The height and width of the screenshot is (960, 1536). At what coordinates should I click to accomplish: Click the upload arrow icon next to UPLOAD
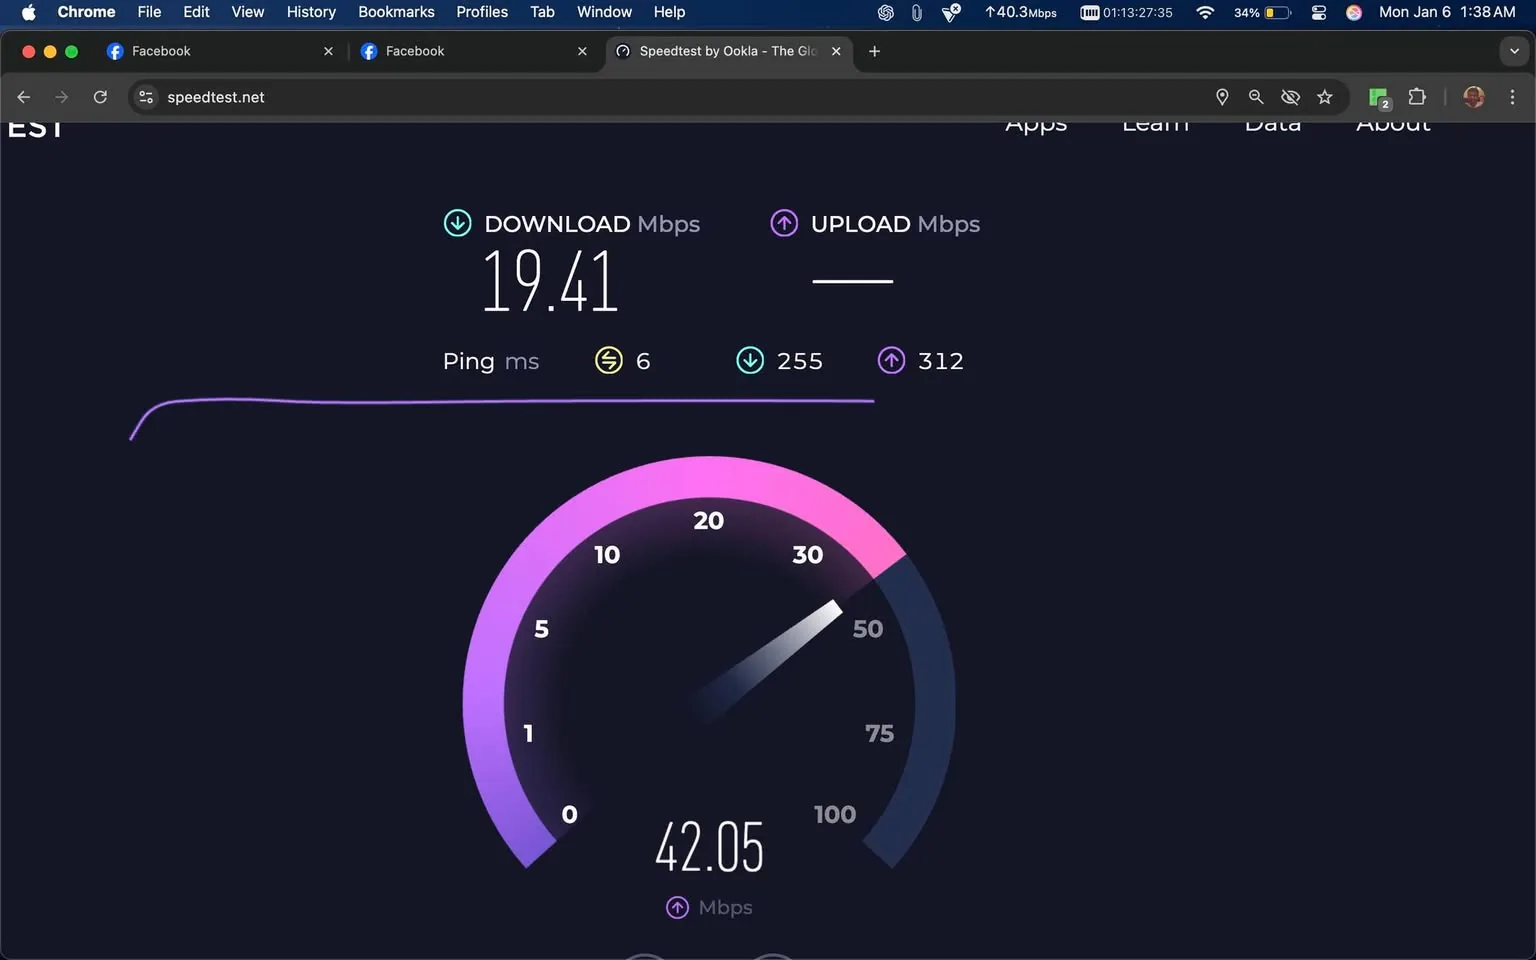coord(784,223)
